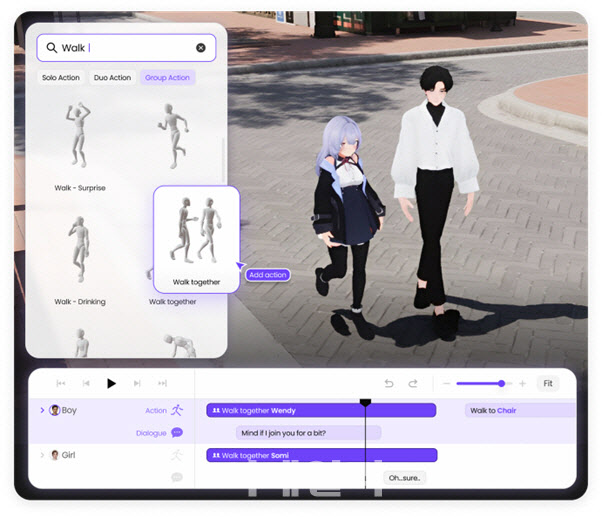The image size is (602, 517).
Task: Expand the Girl track row
Action: point(42,455)
